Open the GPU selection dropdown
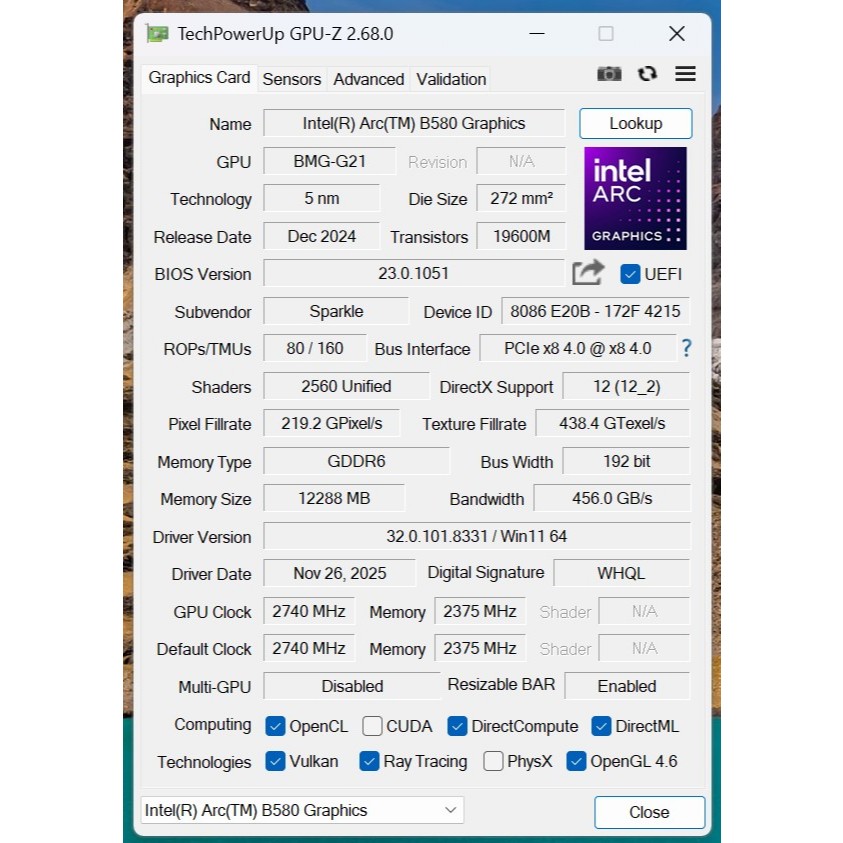Viewport: 843px width, 843px height. coord(302,810)
